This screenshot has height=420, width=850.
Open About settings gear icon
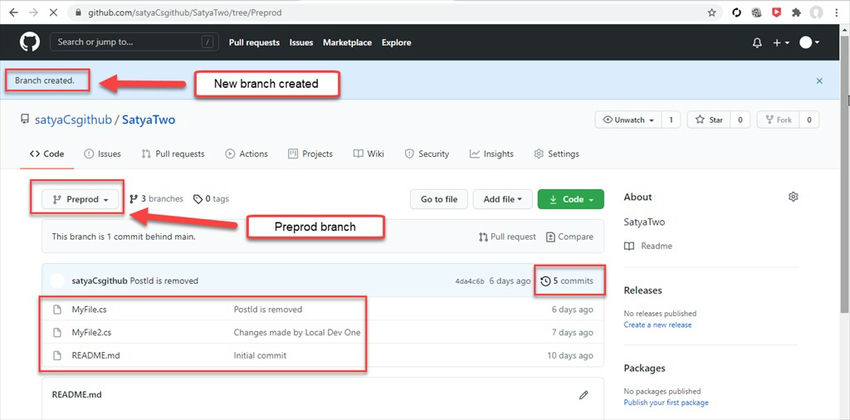793,197
